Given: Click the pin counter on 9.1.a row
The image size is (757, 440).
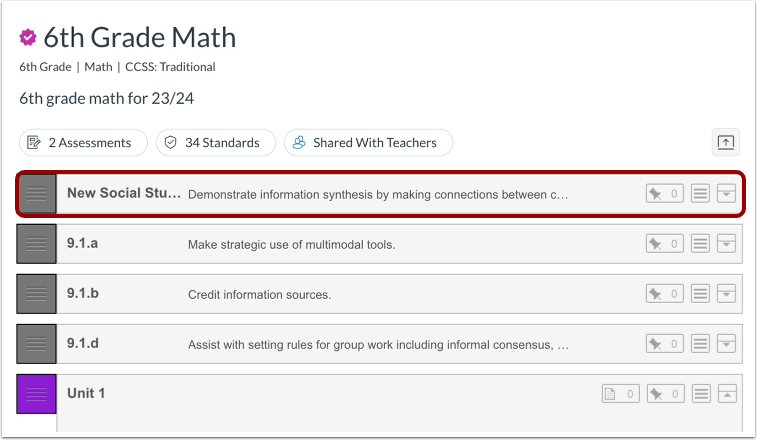Looking at the screenshot, I should [x=665, y=243].
